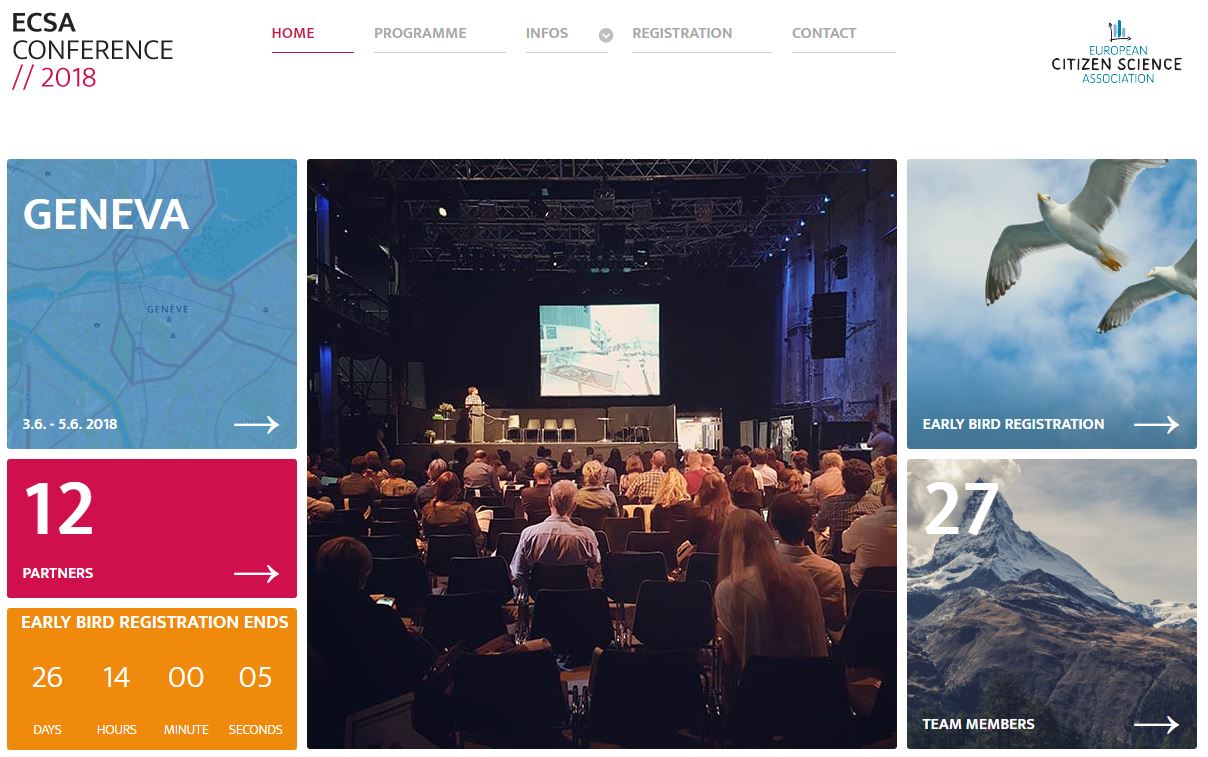Open the 27 Team Members mountain tile

click(1052, 604)
